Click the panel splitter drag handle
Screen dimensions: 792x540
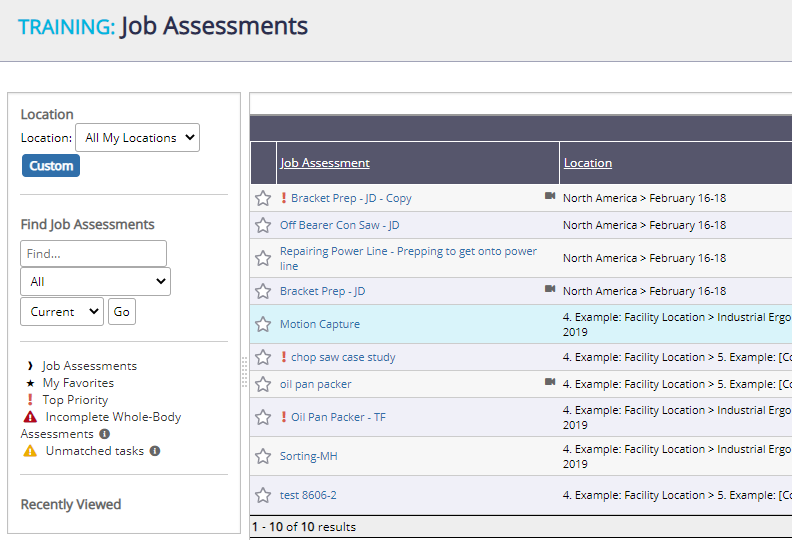[x=244, y=372]
